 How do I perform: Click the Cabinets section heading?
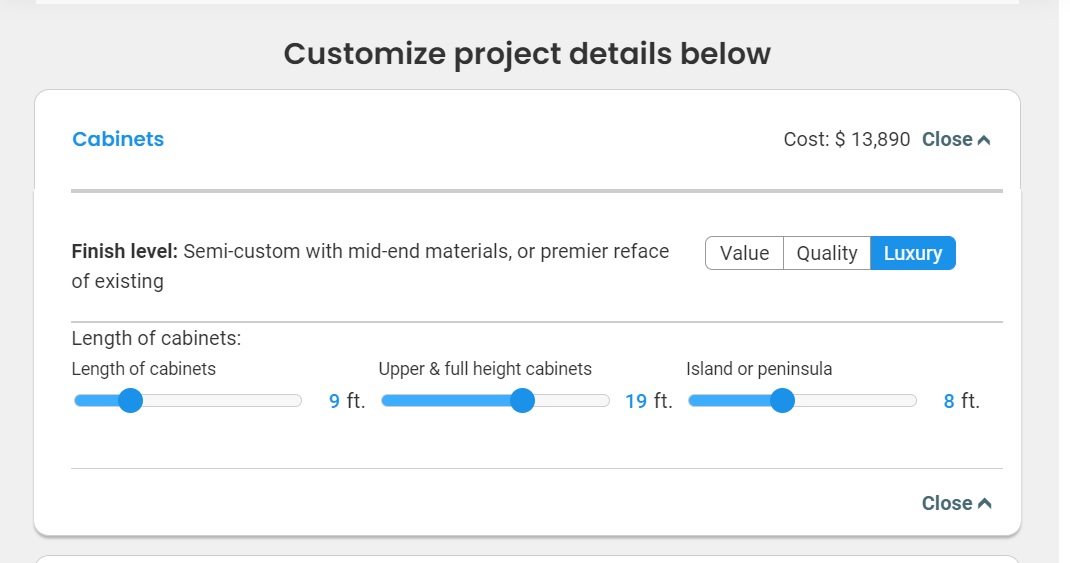118,140
